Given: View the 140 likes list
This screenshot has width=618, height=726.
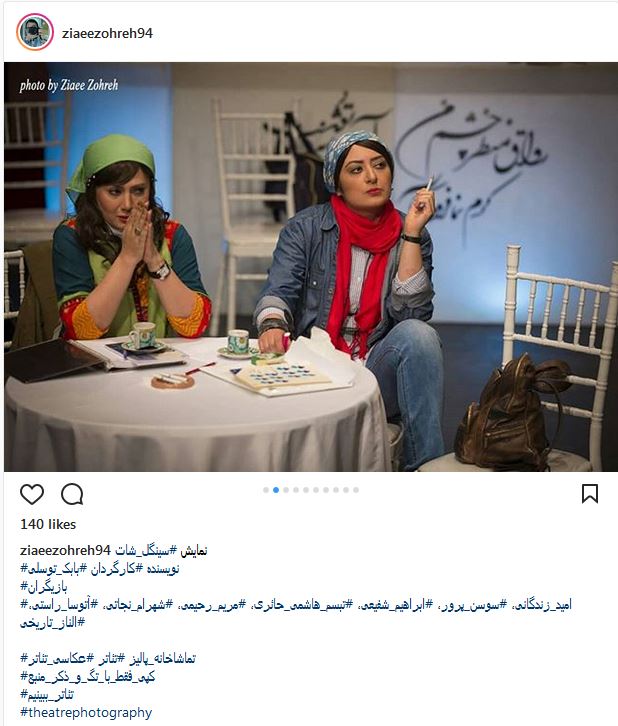Looking at the screenshot, I should (48, 524).
